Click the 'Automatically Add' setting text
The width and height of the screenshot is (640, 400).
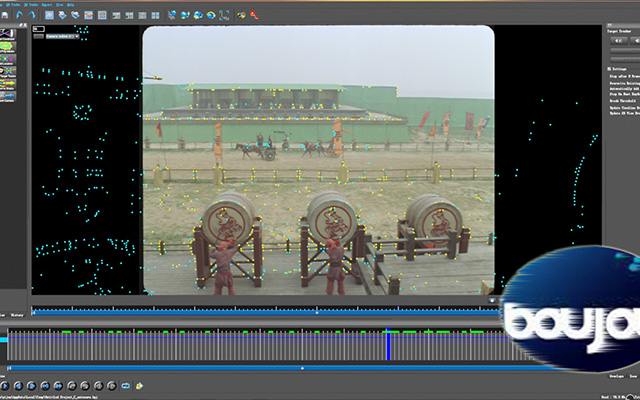point(624,89)
